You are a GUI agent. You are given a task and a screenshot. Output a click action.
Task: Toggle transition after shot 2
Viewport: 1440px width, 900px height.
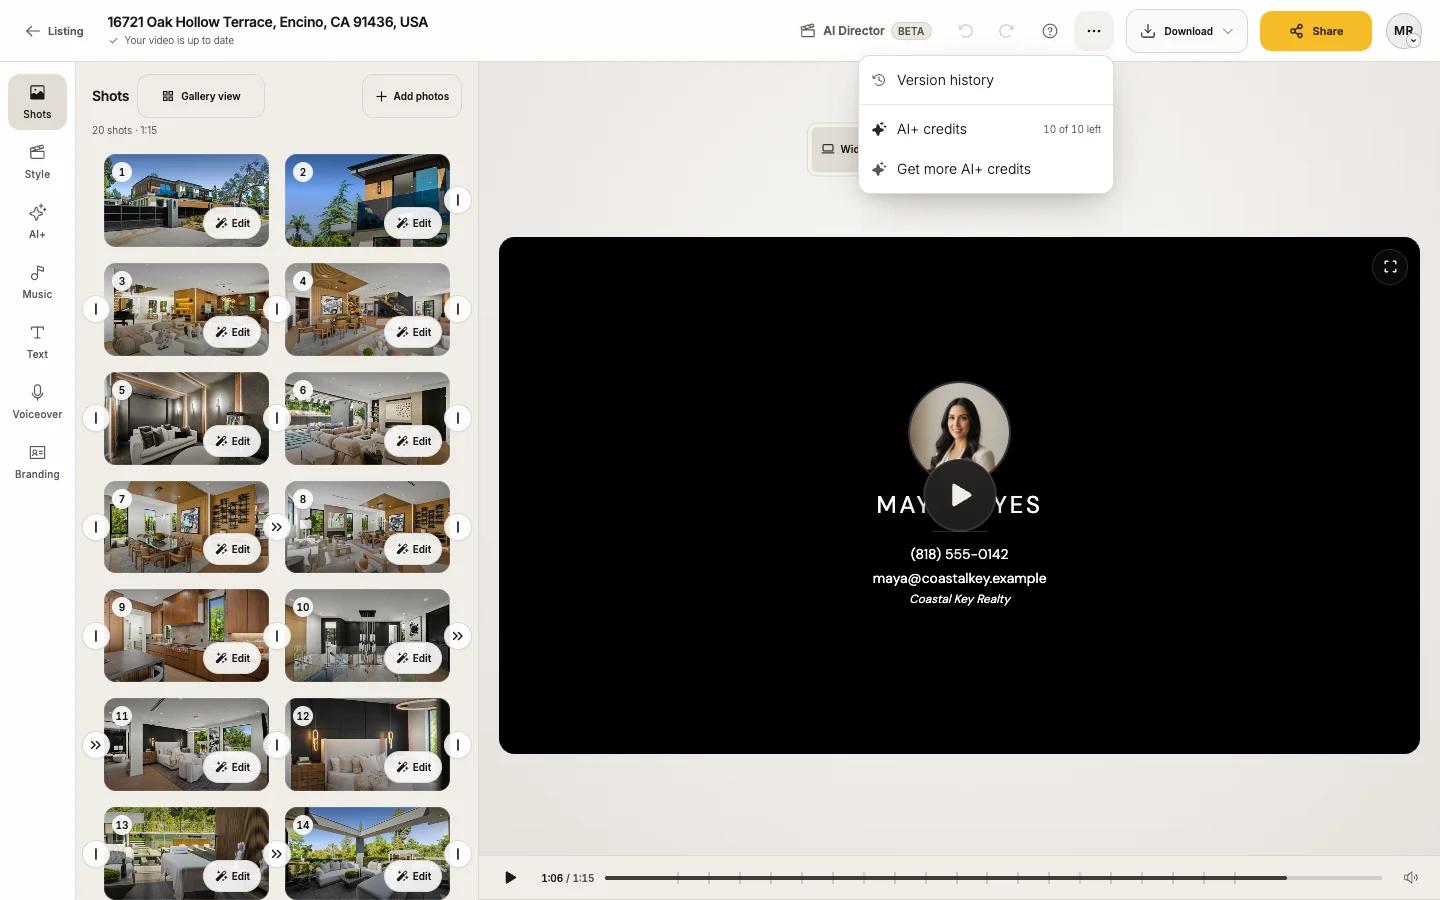(x=458, y=200)
